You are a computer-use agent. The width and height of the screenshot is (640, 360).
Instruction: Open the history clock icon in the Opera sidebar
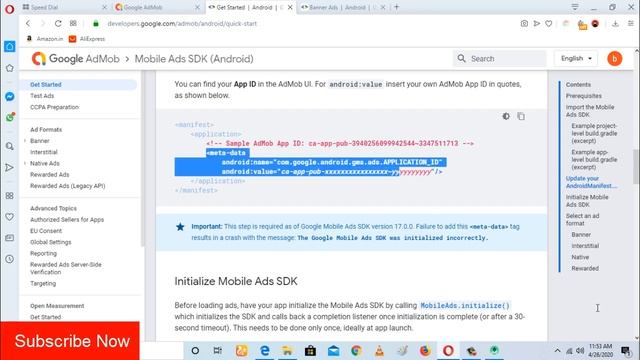pos(10,259)
